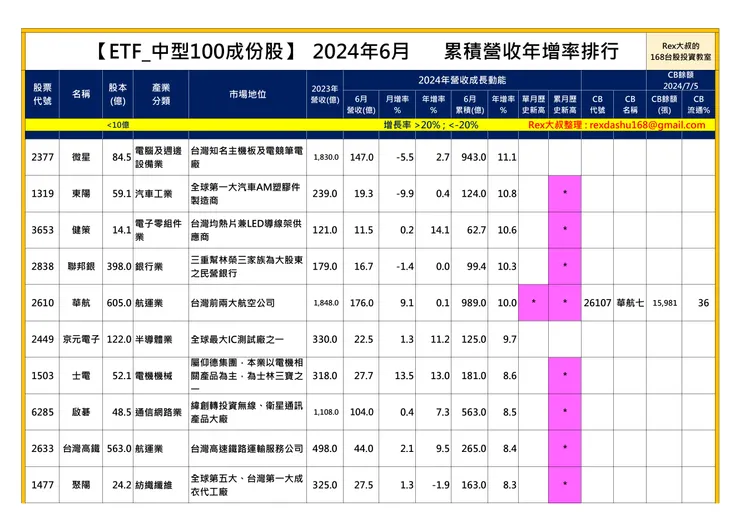Select stock code 2449 cell

coord(42,339)
